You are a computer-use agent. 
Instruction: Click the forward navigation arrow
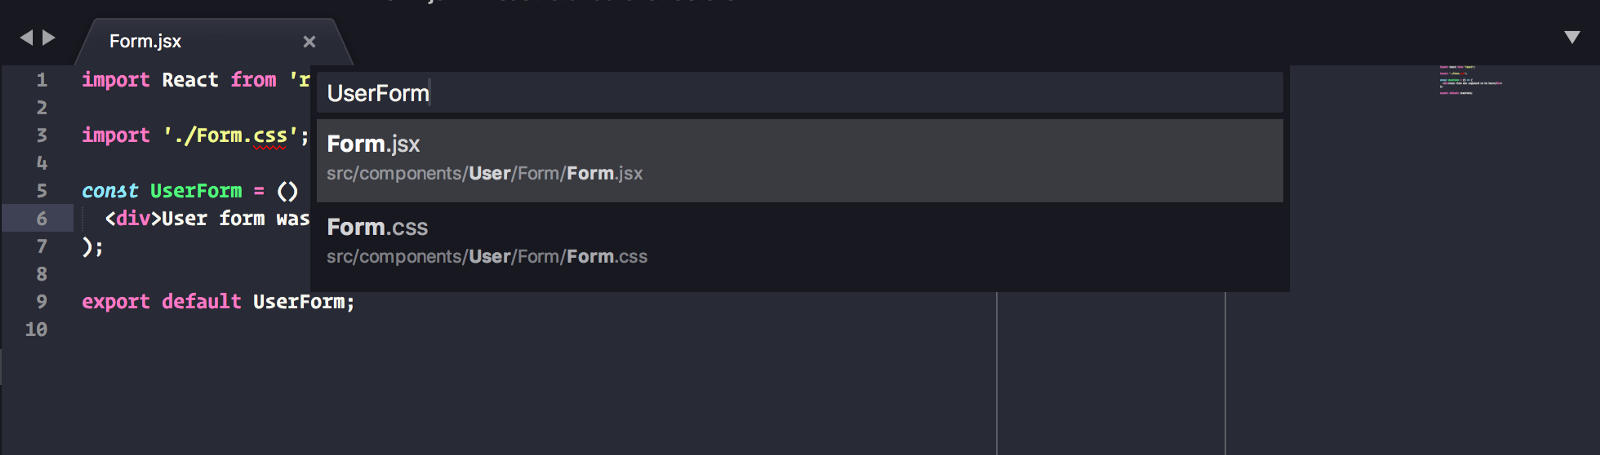(x=49, y=38)
